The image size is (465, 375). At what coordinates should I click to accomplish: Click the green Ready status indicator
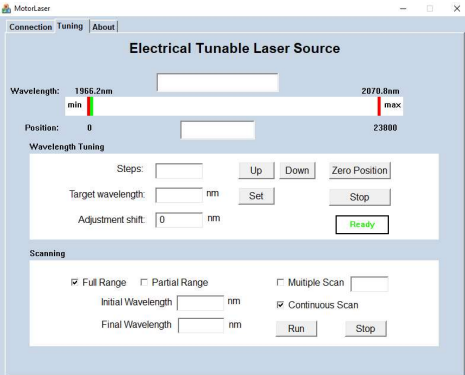(362, 224)
